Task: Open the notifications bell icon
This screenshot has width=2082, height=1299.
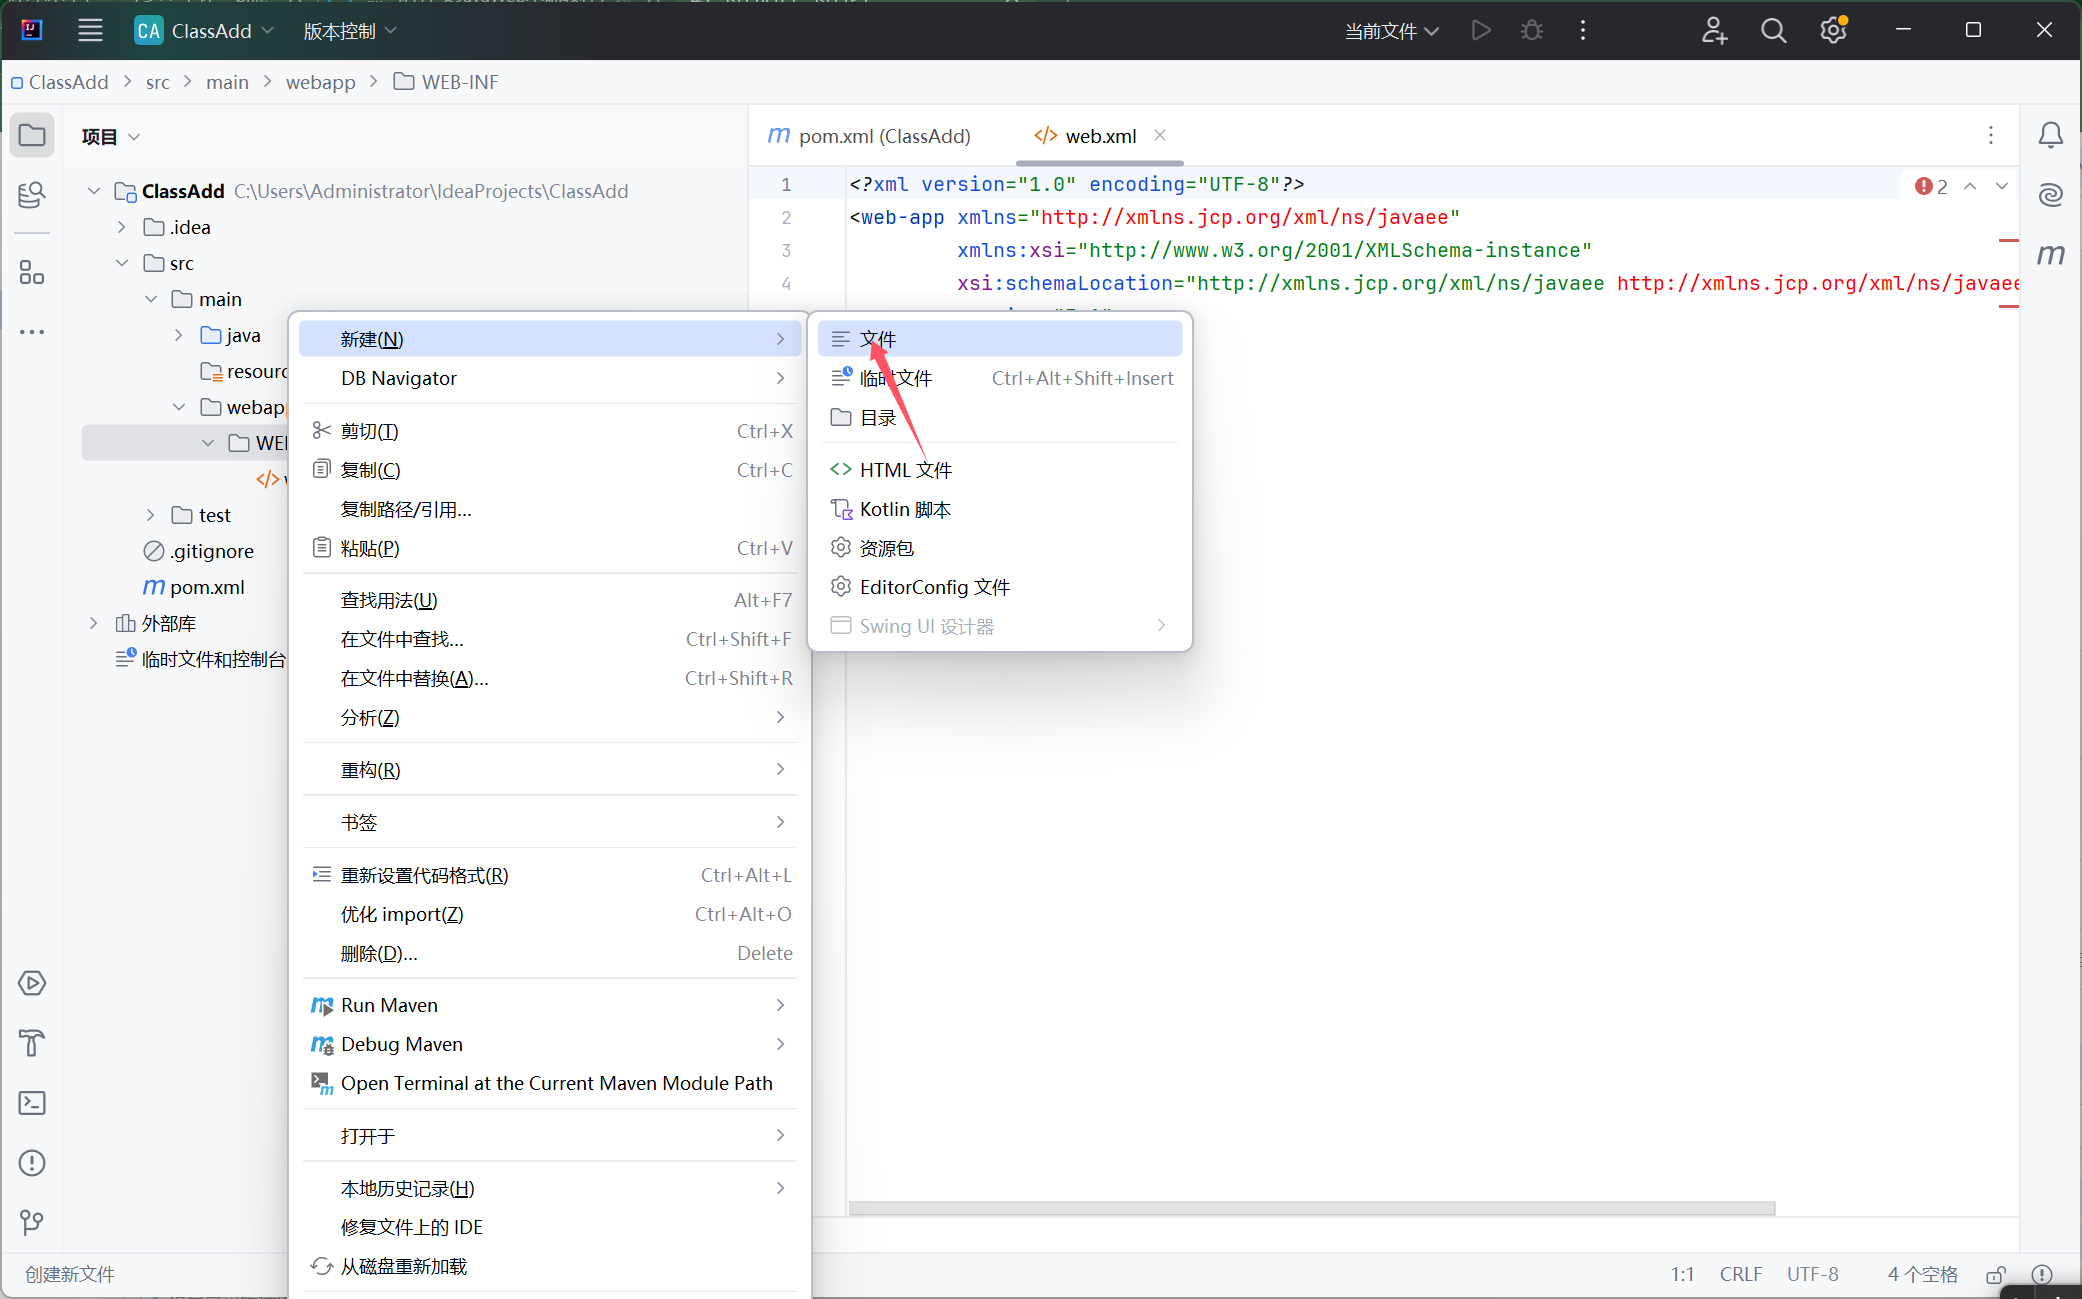Action: tap(2050, 135)
